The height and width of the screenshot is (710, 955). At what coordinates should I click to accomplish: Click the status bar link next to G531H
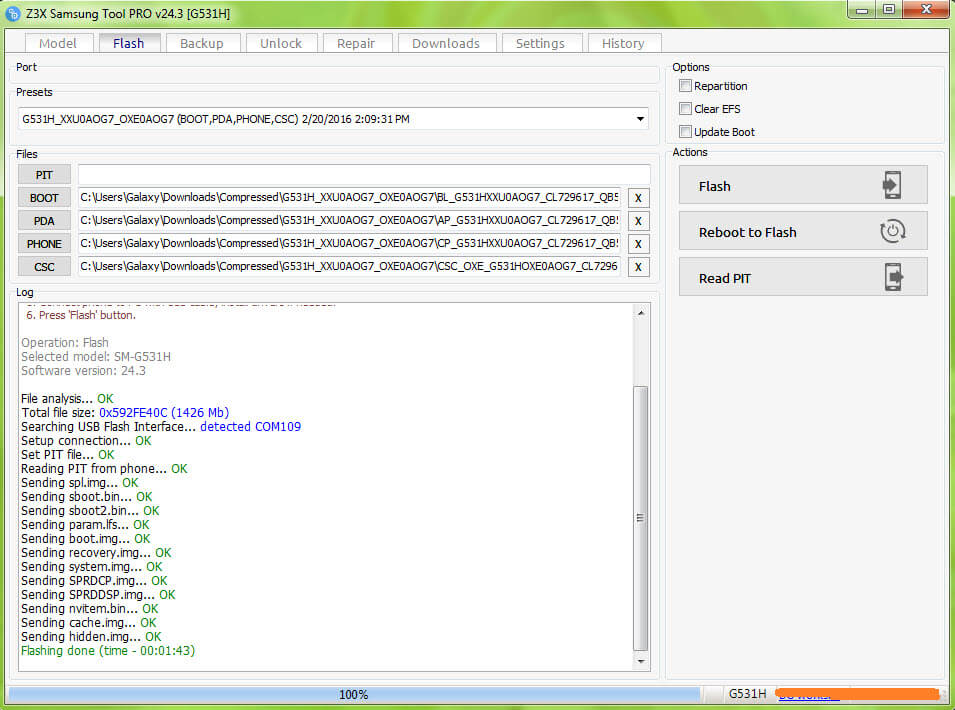[x=808, y=695]
